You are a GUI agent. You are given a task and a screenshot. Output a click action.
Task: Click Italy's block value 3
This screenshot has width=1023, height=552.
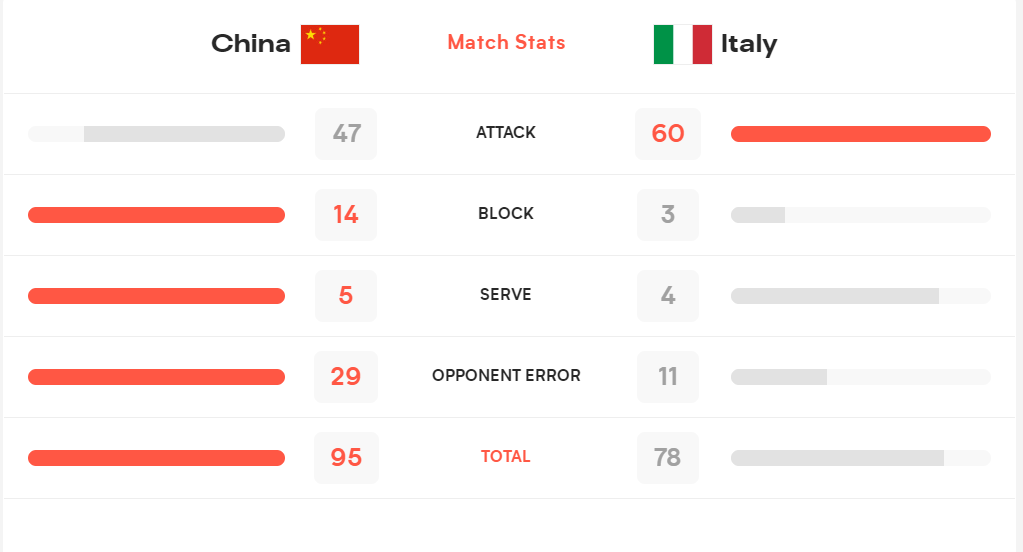point(667,215)
